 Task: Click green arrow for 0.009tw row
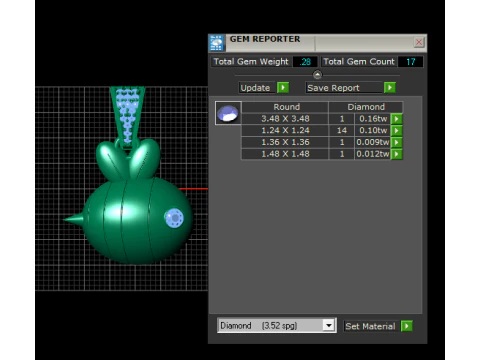click(396, 142)
